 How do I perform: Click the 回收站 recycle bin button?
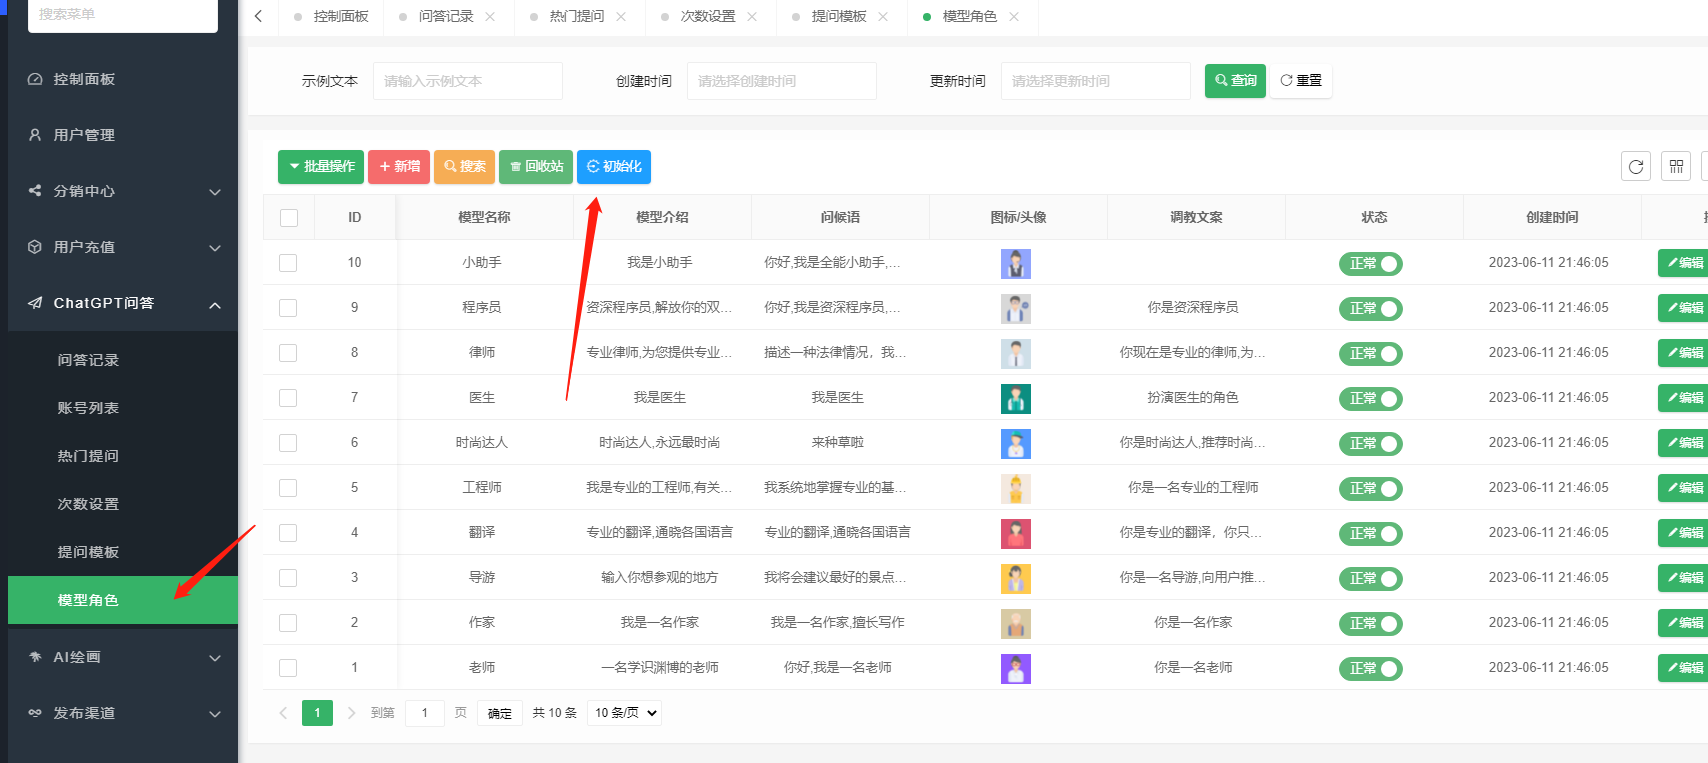click(537, 167)
